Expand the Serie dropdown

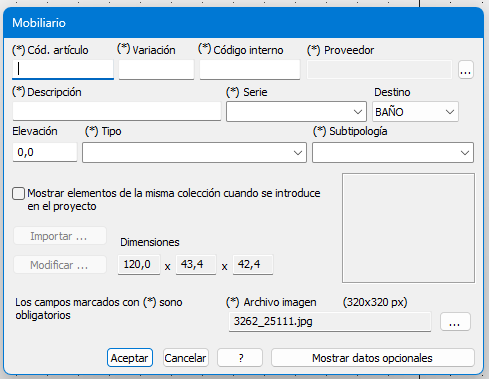(296, 112)
